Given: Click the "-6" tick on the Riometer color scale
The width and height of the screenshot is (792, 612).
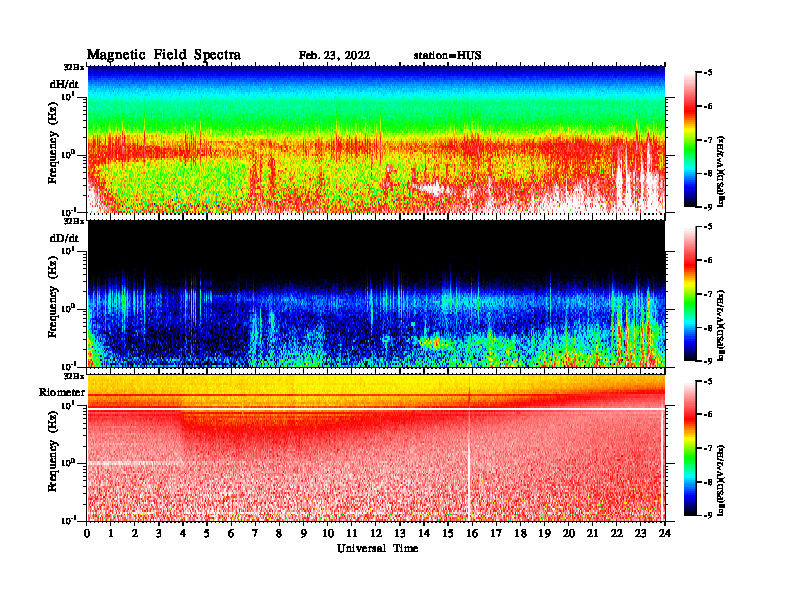Looking at the screenshot, I should (x=708, y=415).
